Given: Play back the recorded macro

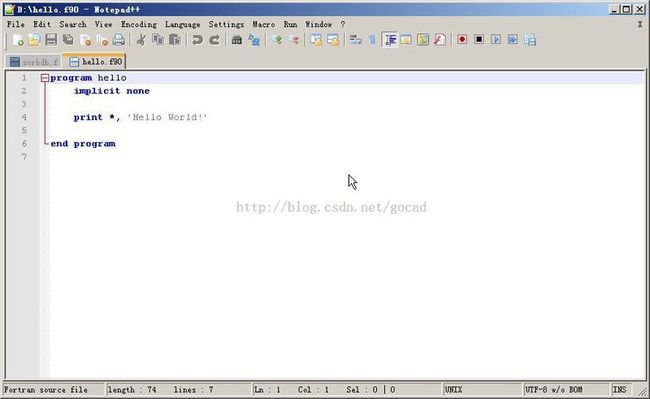Looking at the screenshot, I should click(x=496, y=40).
